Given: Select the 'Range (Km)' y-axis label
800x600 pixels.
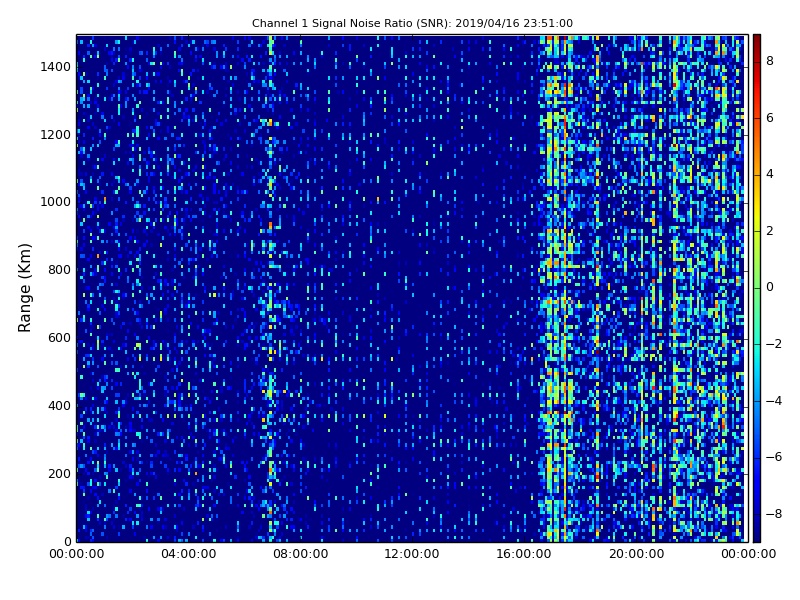Looking at the screenshot, I should coord(24,288).
